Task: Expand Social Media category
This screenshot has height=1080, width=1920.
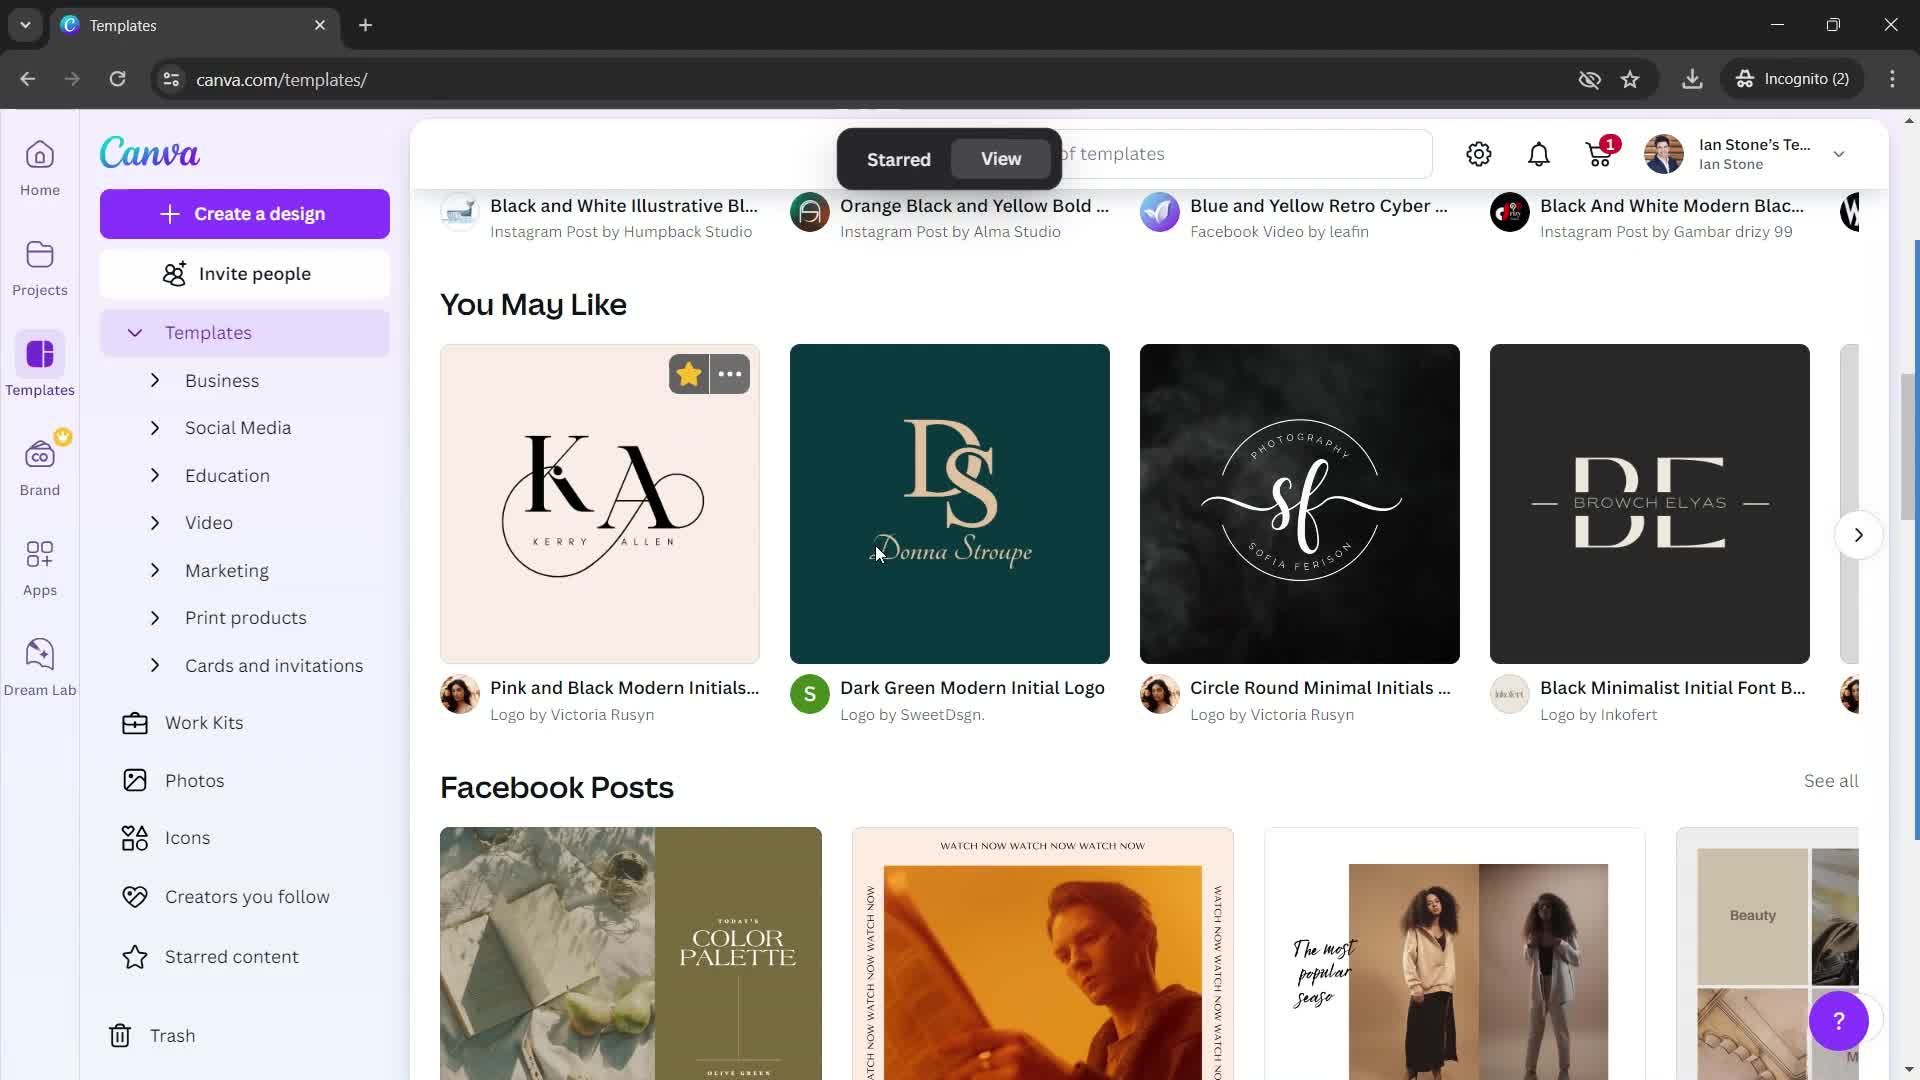Action: pyautogui.click(x=155, y=428)
